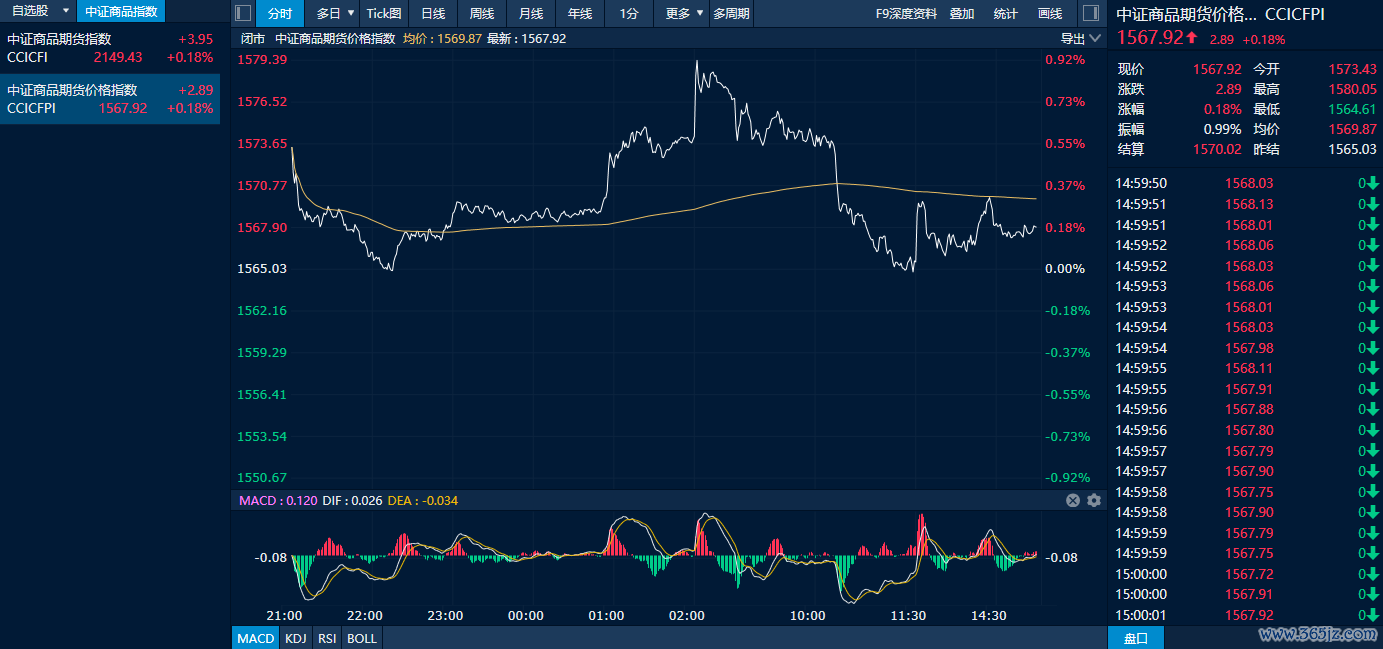Image resolution: width=1383 pixels, height=649 pixels.
Task: Open the 更多 periods dropdown
Action: (683, 13)
